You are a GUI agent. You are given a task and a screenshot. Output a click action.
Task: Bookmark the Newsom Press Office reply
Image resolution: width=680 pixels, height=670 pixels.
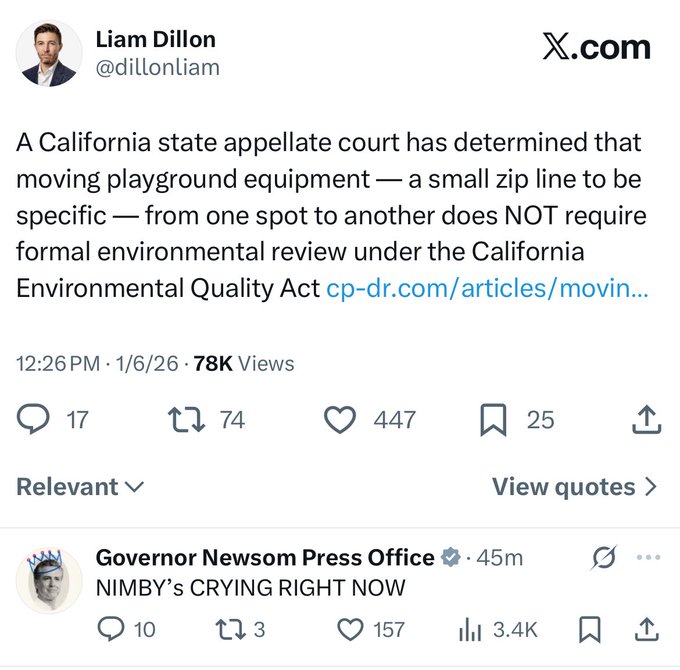tap(590, 629)
